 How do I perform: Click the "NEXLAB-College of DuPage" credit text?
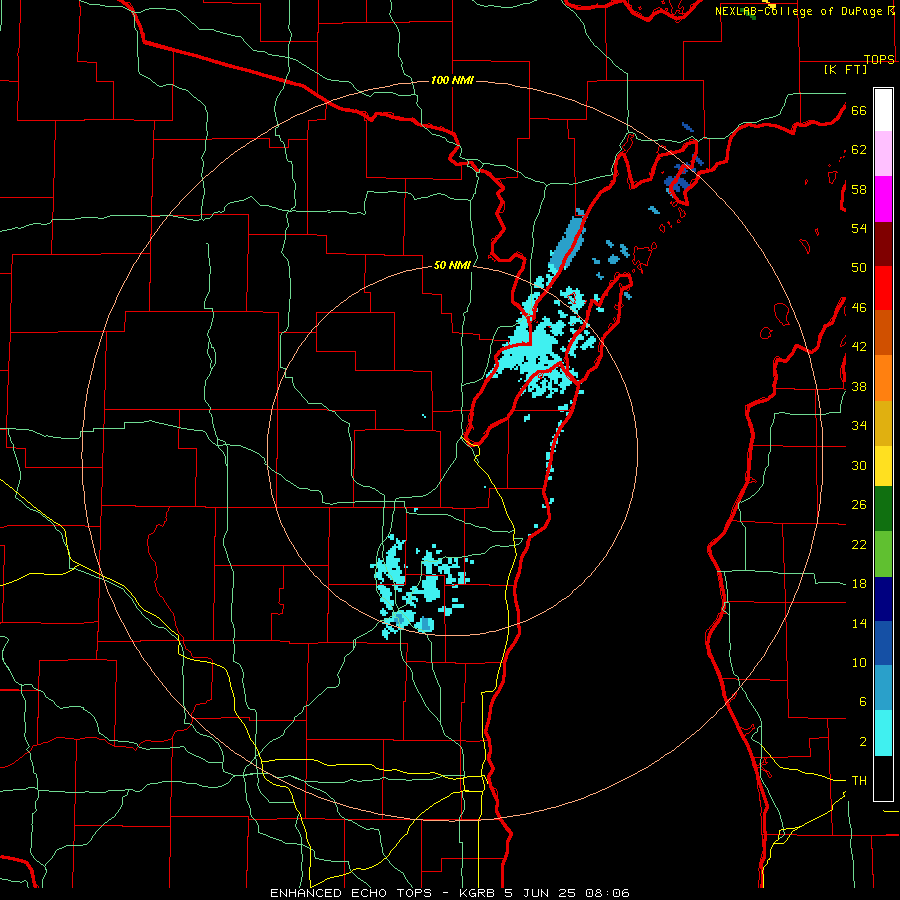click(800, 11)
